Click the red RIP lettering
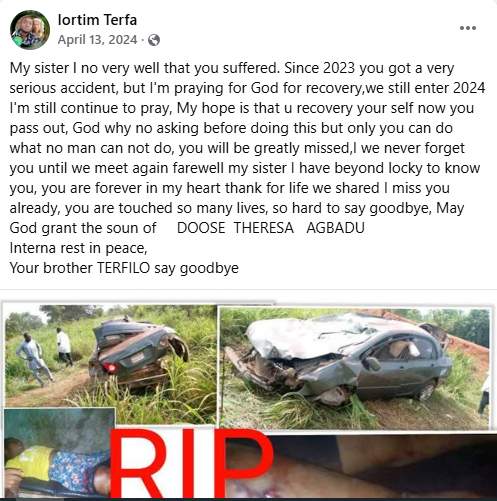The image size is (497, 501). click(x=192, y=465)
